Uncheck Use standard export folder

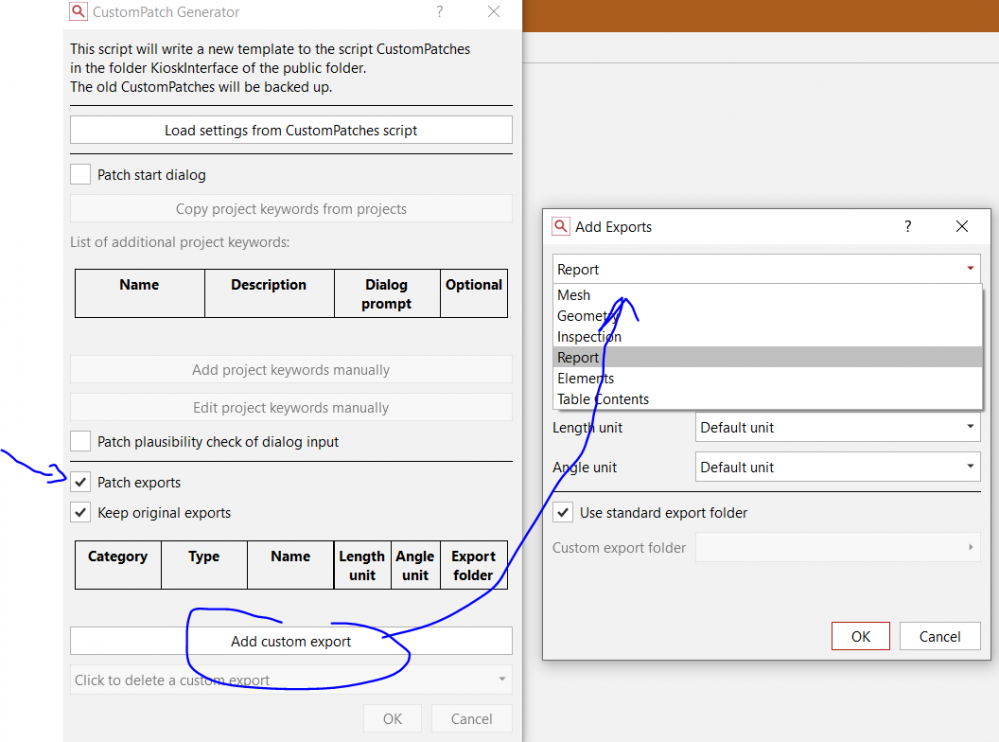(x=563, y=513)
